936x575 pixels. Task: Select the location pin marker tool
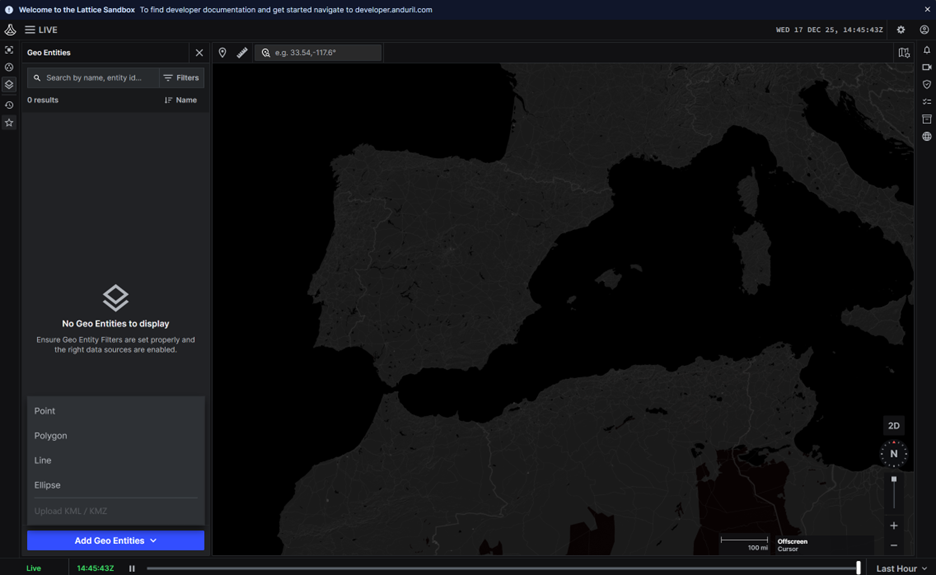coord(222,53)
